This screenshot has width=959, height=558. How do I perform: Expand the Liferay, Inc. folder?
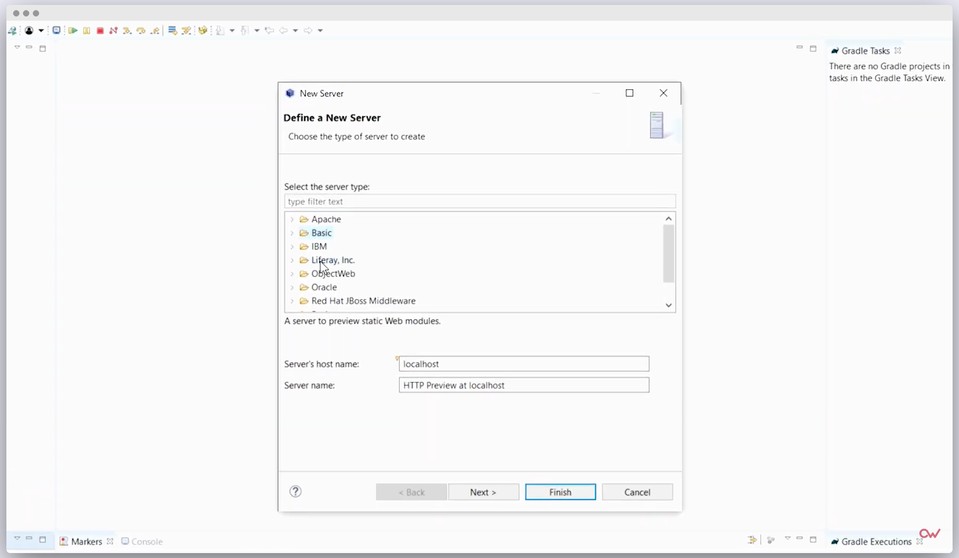click(x=292, y=260)
